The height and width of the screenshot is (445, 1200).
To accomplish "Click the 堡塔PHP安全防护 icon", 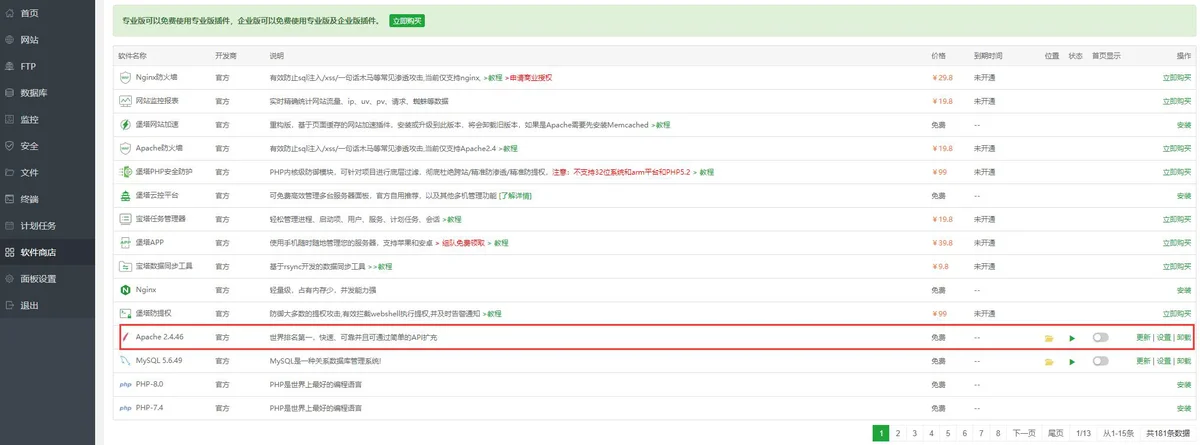I will pos(126,172).
